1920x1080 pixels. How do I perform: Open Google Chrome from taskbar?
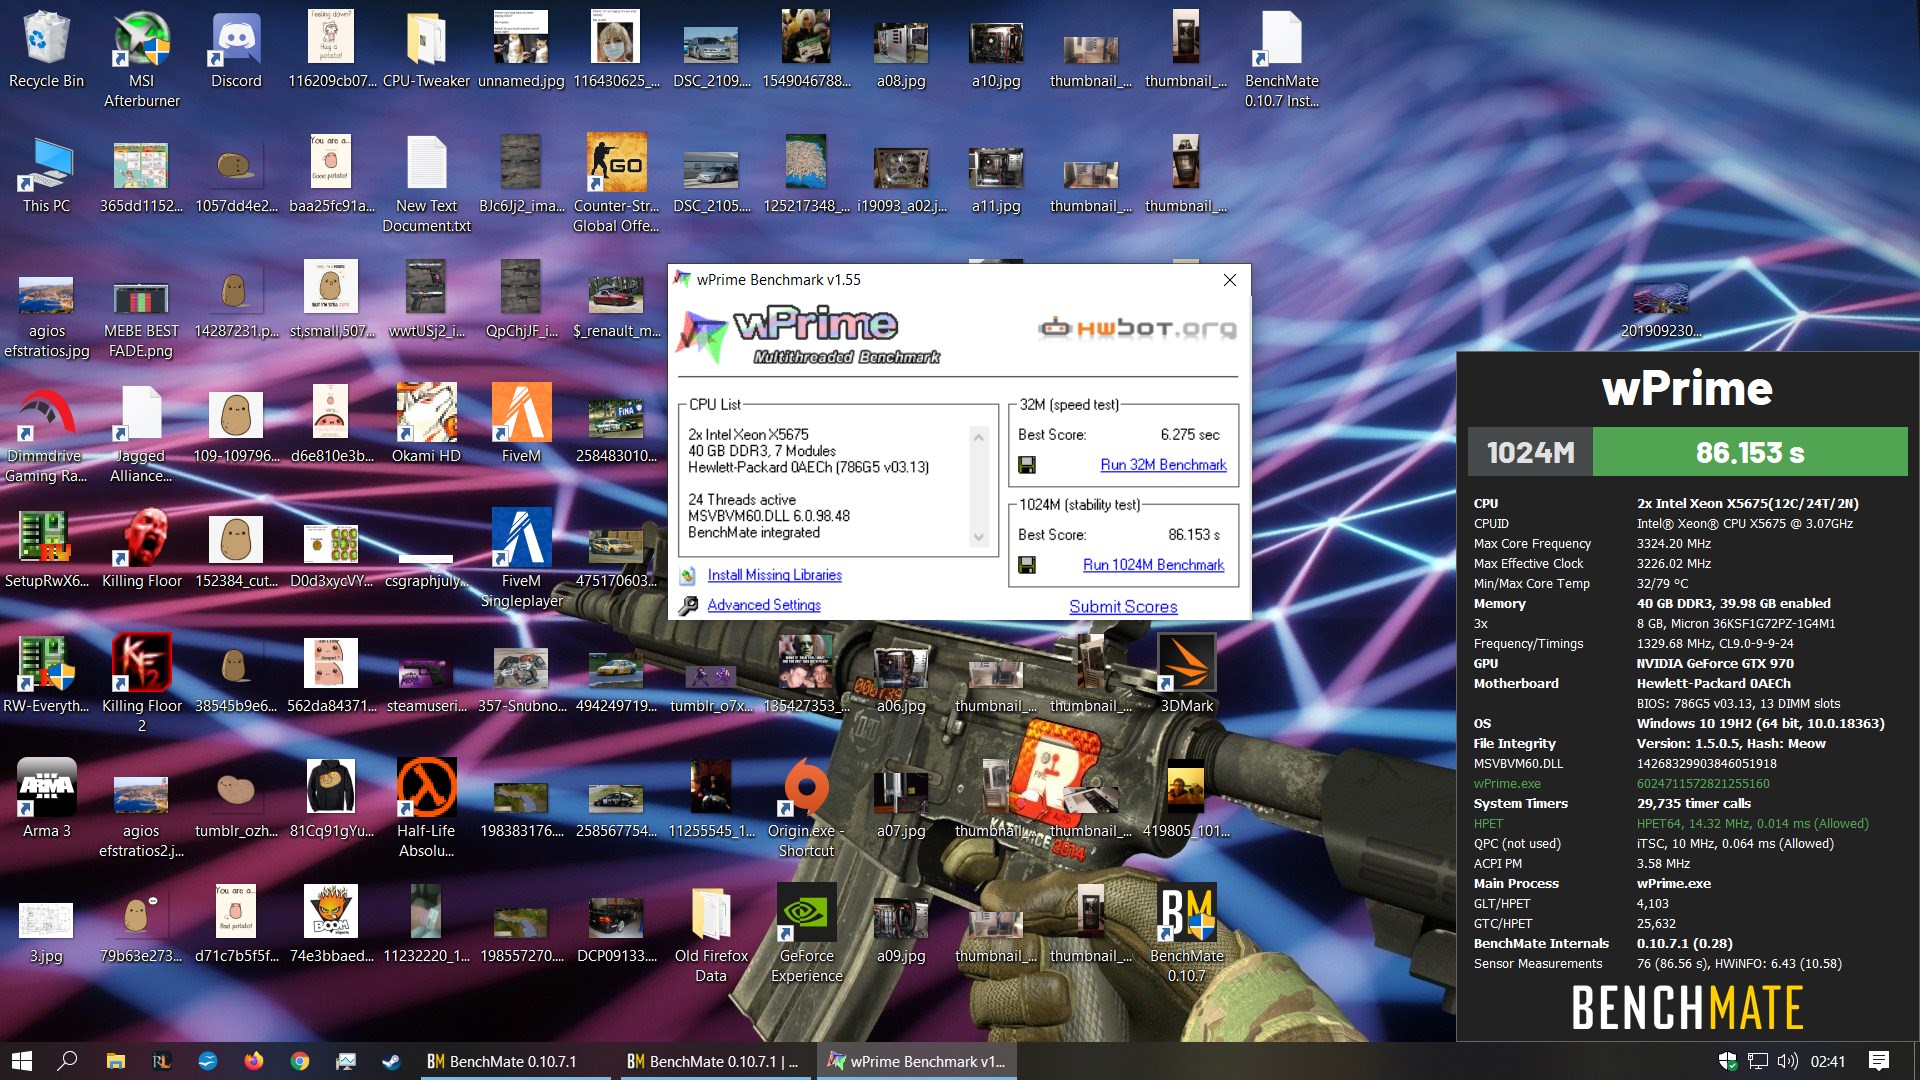pyautogui.click(x=299, y=1061)
